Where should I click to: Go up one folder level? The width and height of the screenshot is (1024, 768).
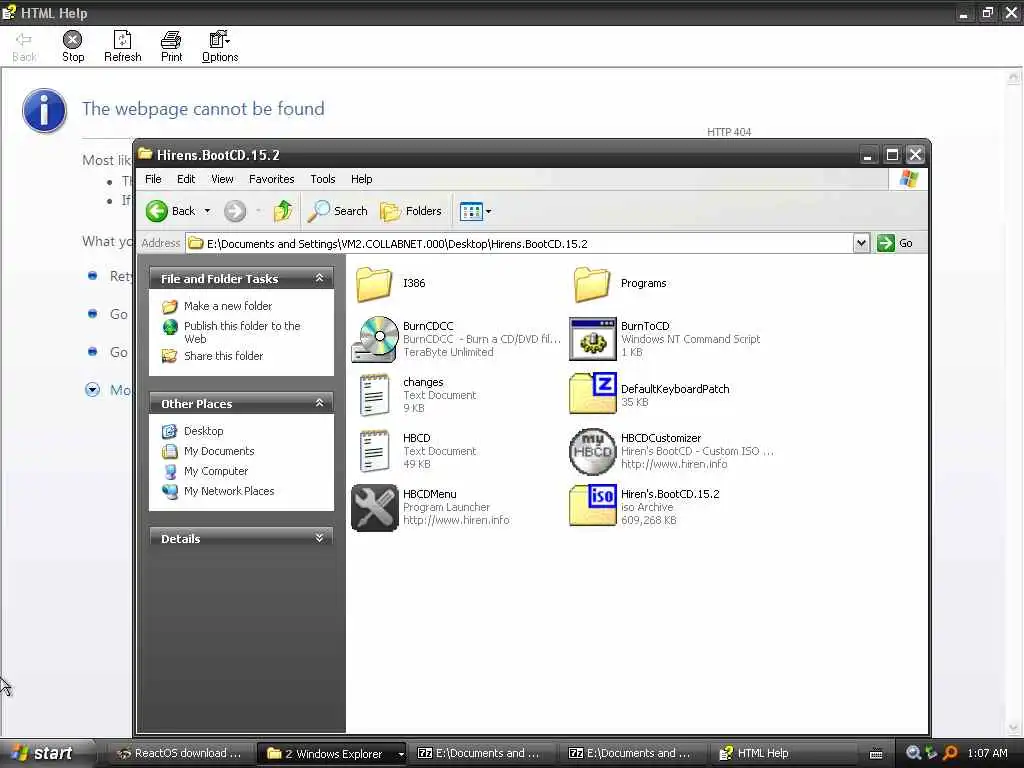(283, 211)
